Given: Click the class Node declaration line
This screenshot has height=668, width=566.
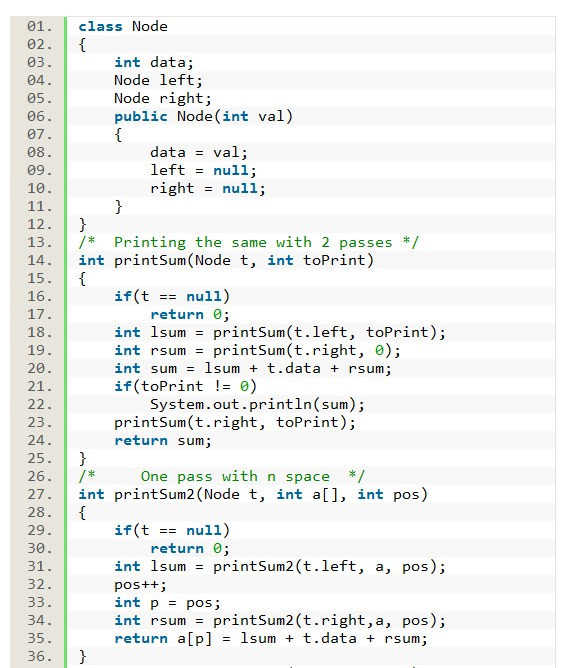Looking at the screenshot, I should click(123, 26).
